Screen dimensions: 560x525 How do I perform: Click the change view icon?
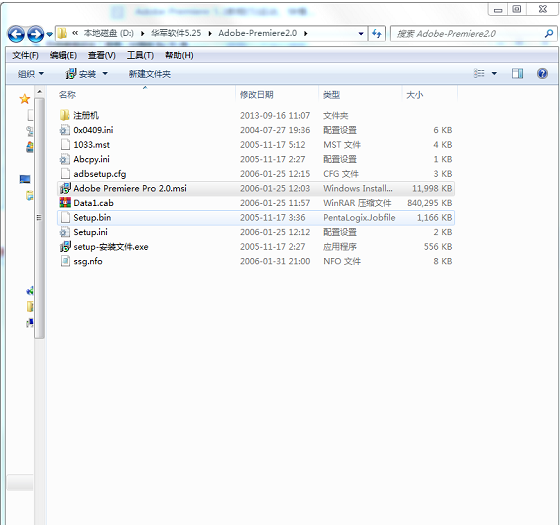[x=479, y=74]
